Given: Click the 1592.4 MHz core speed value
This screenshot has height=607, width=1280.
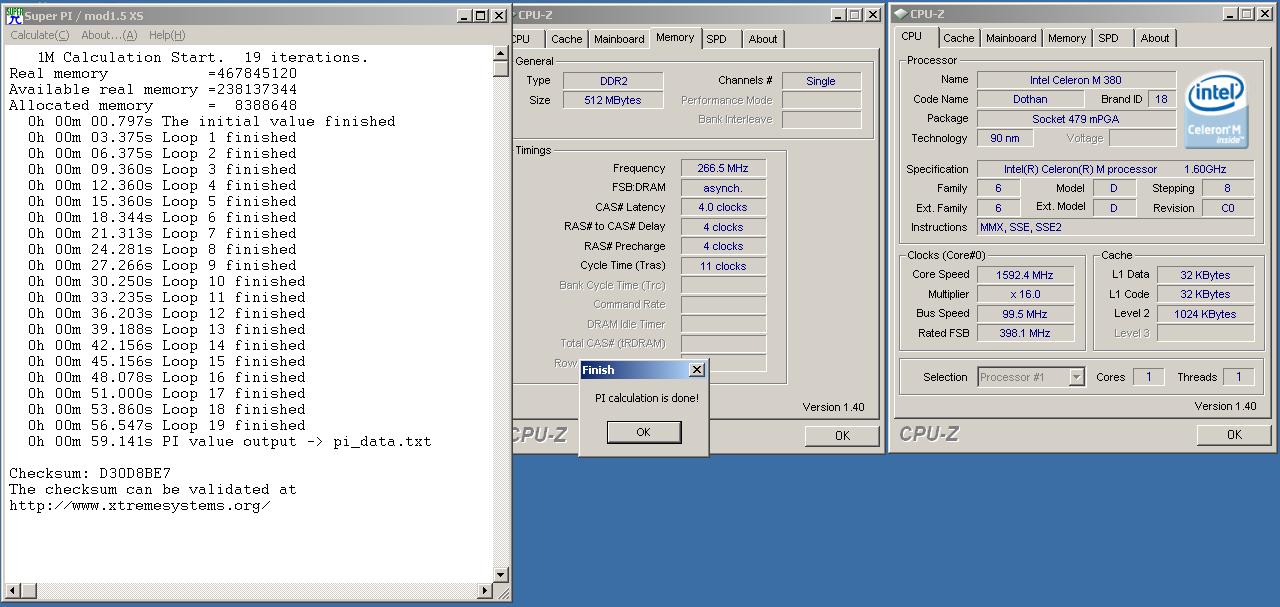Looking at the screenshot, I should point(1028,275).
